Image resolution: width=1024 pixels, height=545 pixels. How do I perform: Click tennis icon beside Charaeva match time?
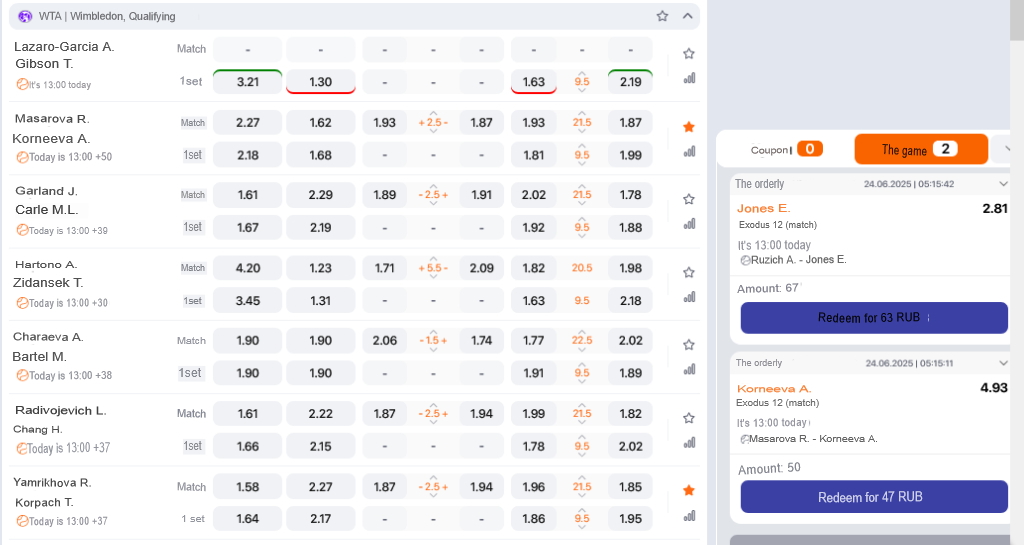coord(22,375)
